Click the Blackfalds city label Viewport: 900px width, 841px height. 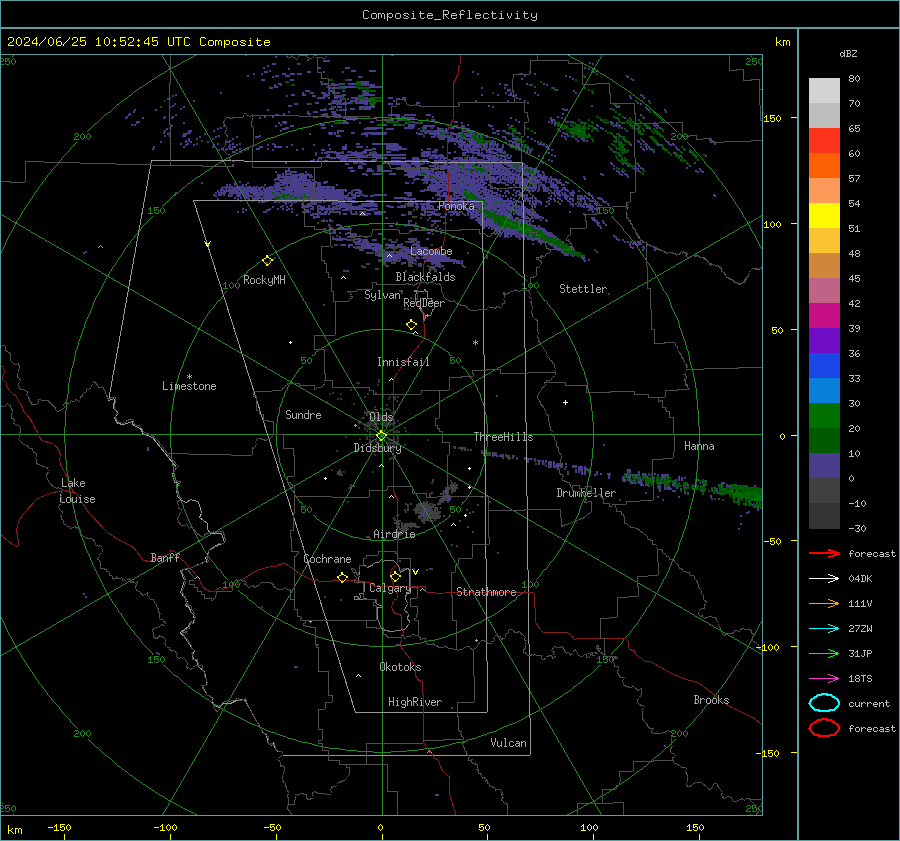[425, 277]
